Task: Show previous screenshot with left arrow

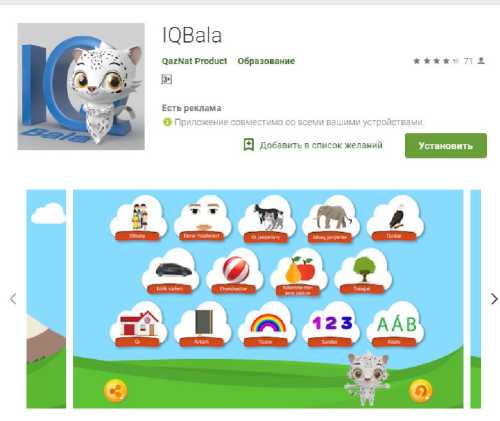Action: (x=13, y=299)
